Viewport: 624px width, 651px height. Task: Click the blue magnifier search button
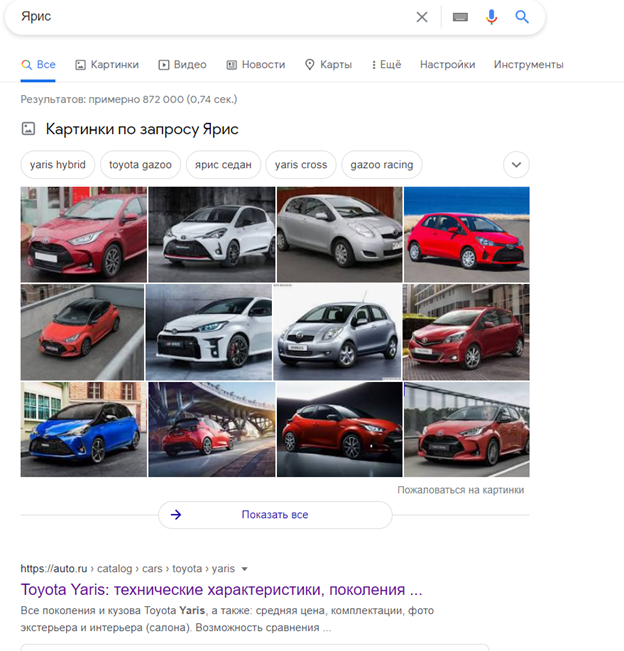tap(522, 17)
